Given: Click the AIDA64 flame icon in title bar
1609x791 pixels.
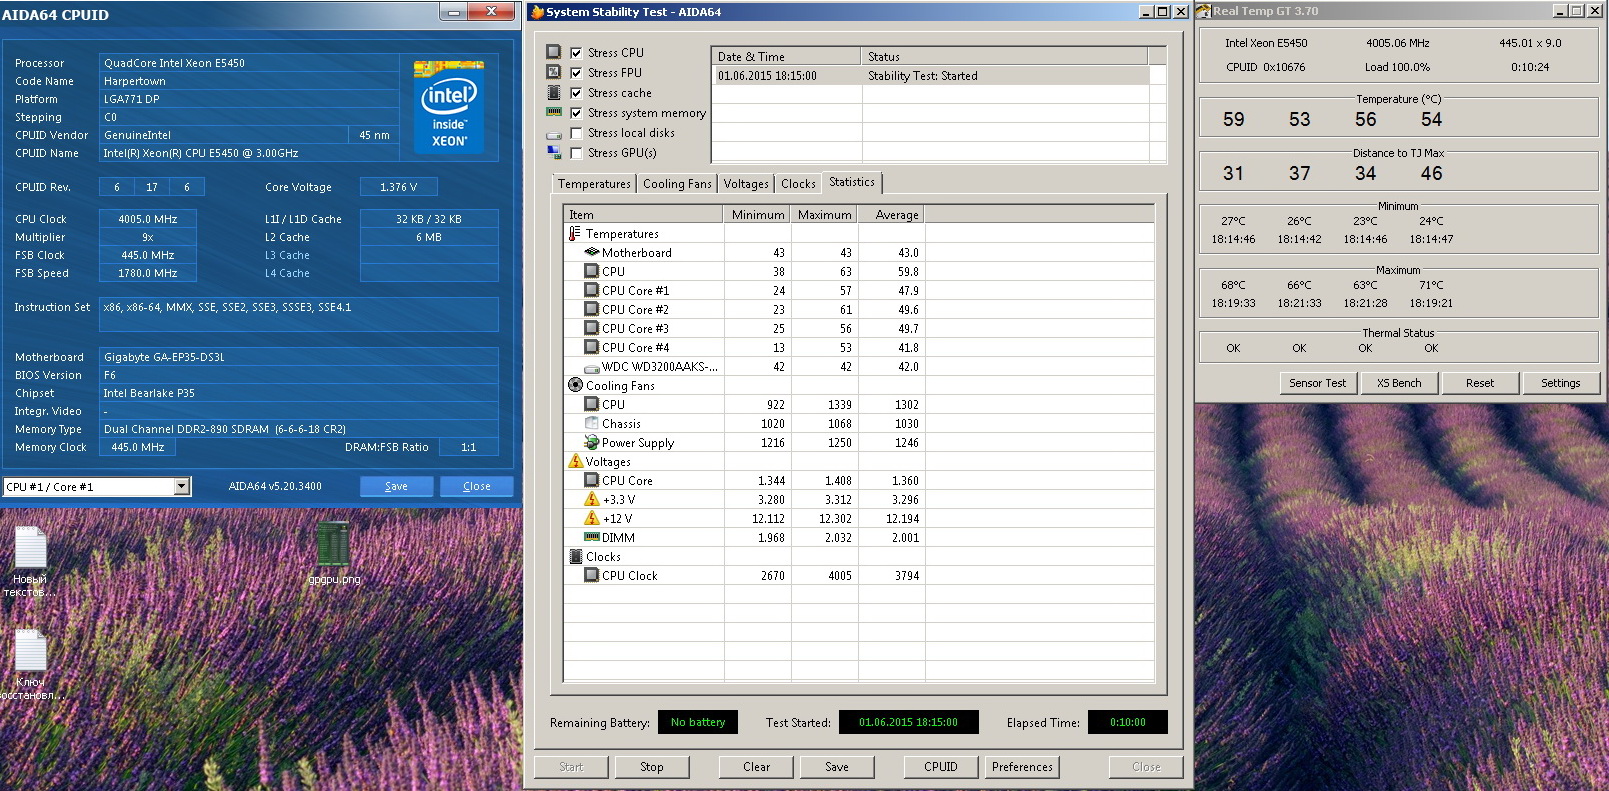Looking at the screenshot, I should pos(537,12).
